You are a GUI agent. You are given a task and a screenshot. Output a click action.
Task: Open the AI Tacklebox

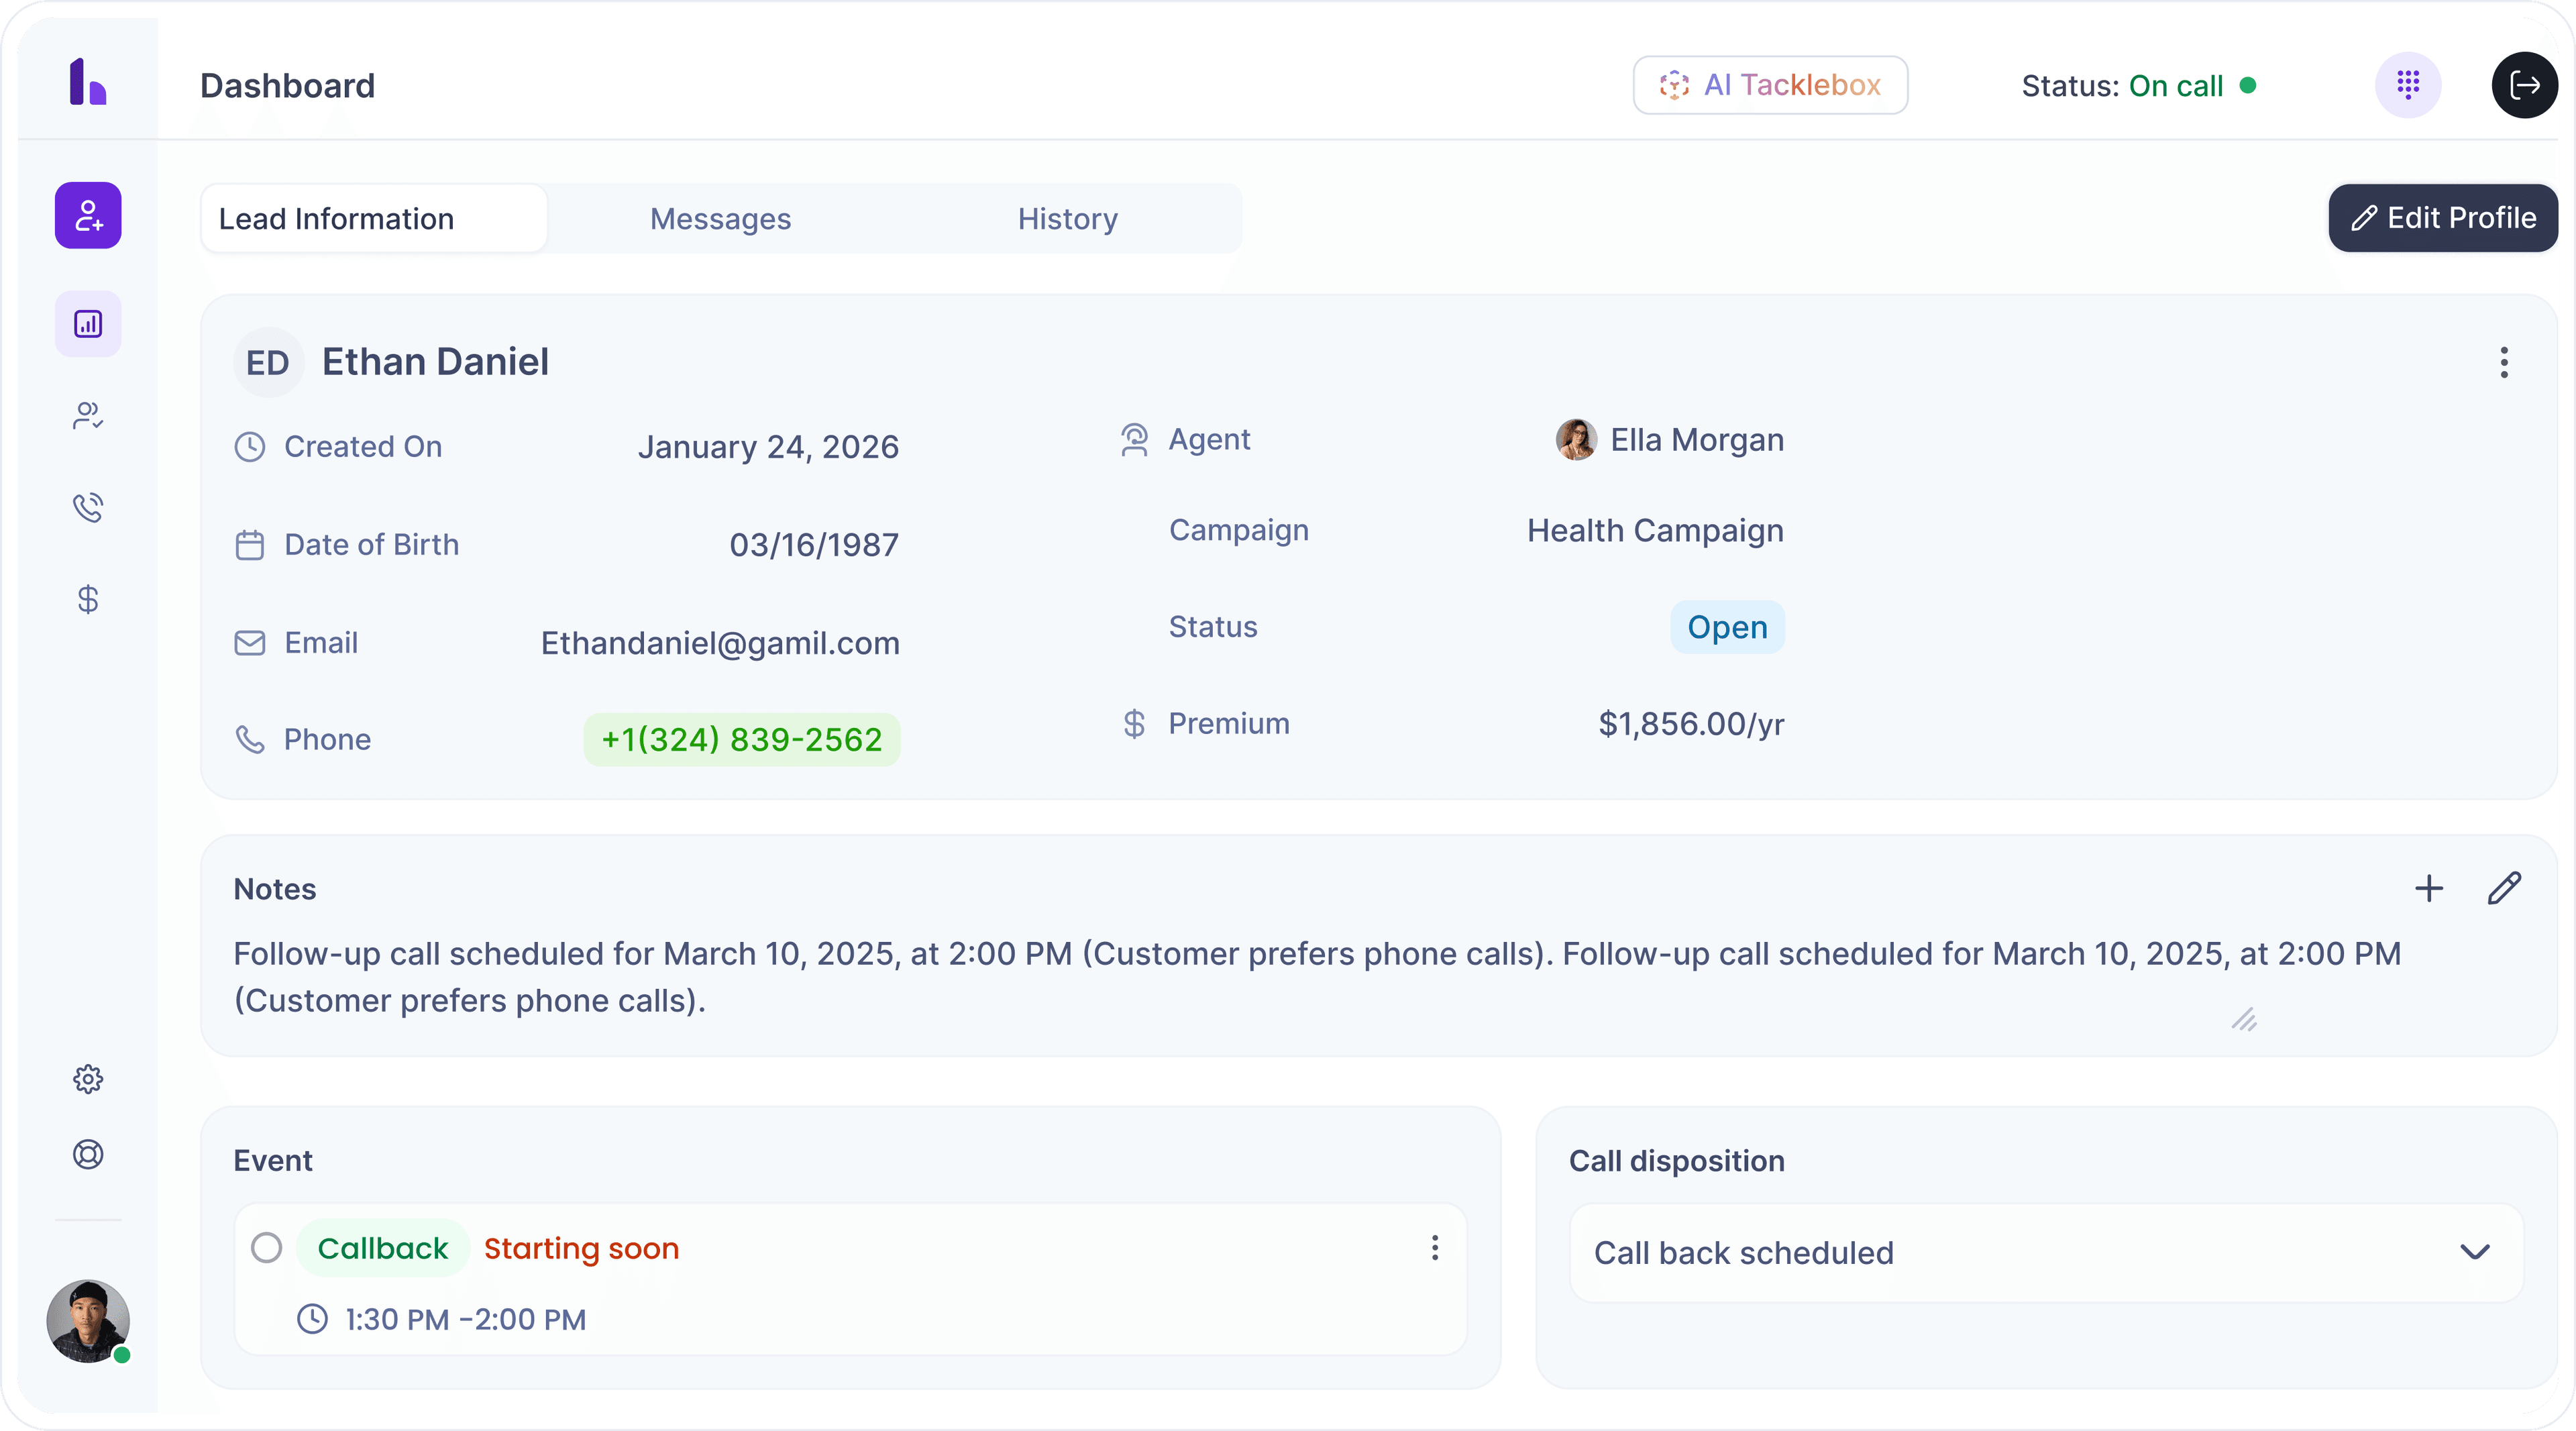pos(1770,85)
